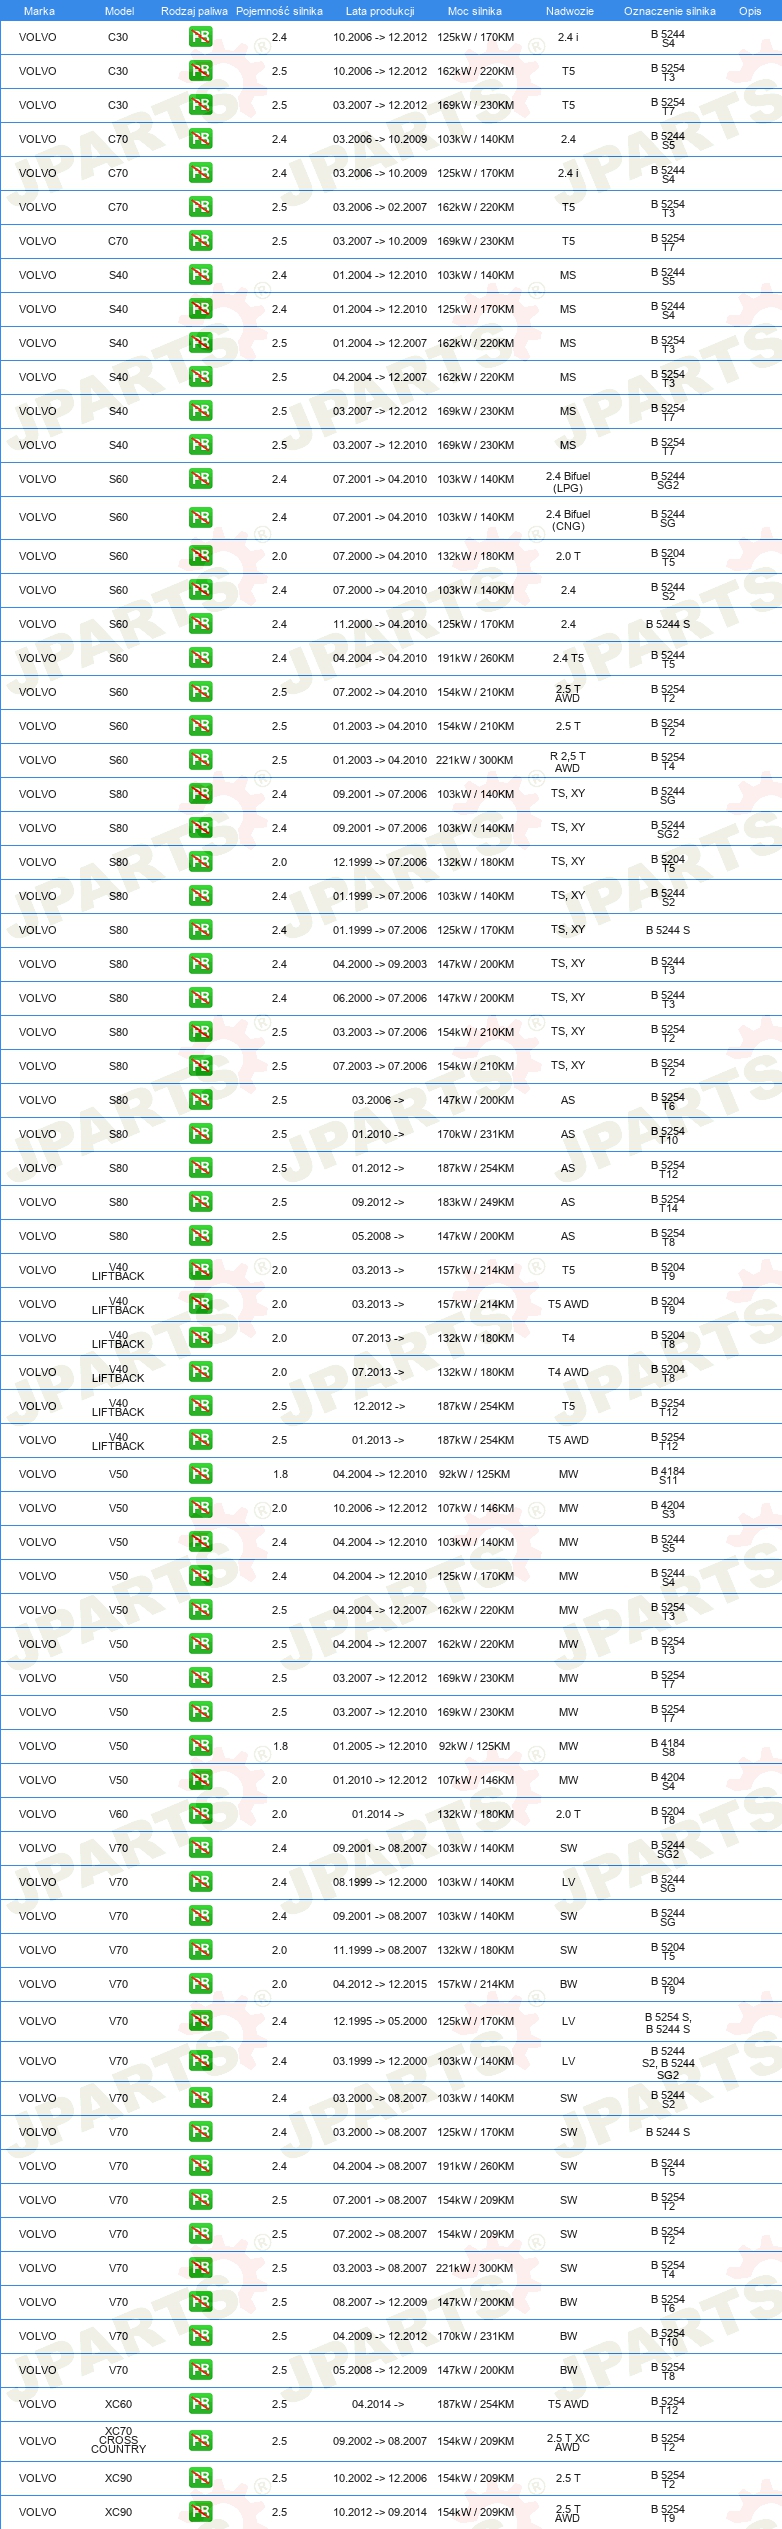This screenshot has height=2529, width=782.
Task: Click the fuel icon in the V40 Liftback T4 AWD row
Action: point(200,1372)
